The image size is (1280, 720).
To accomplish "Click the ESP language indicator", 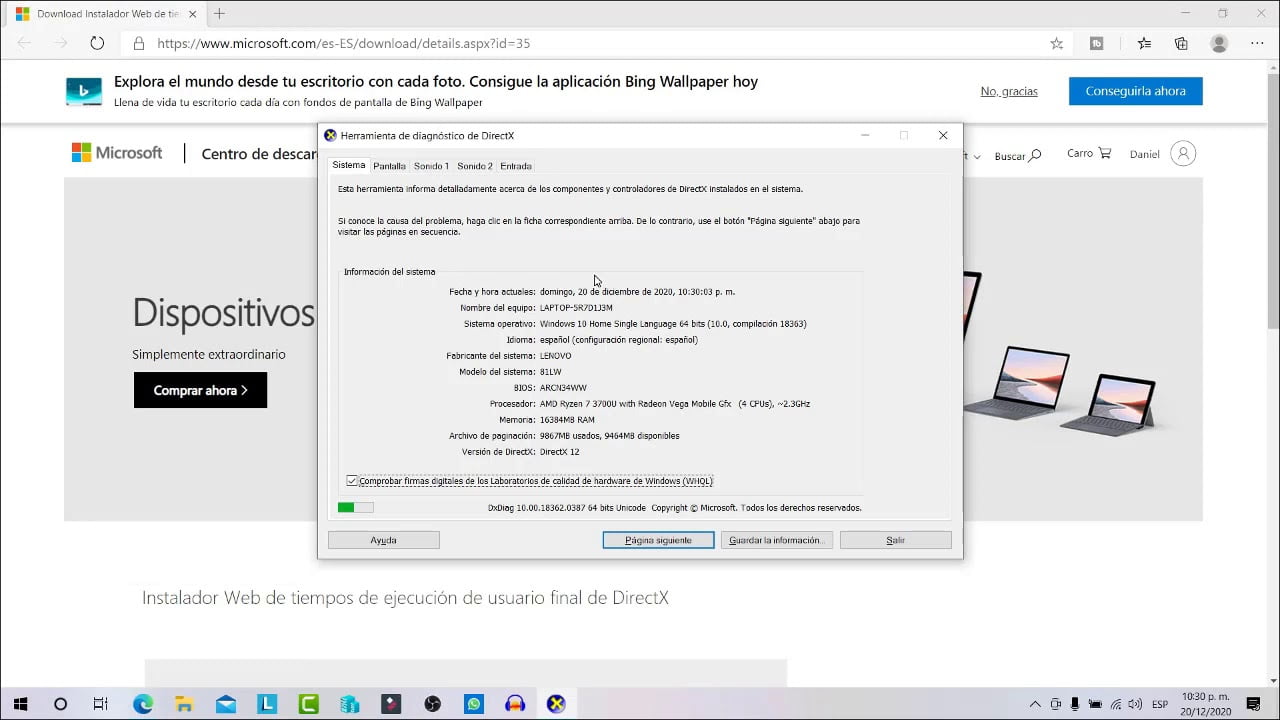I will tap(1160, 704).
